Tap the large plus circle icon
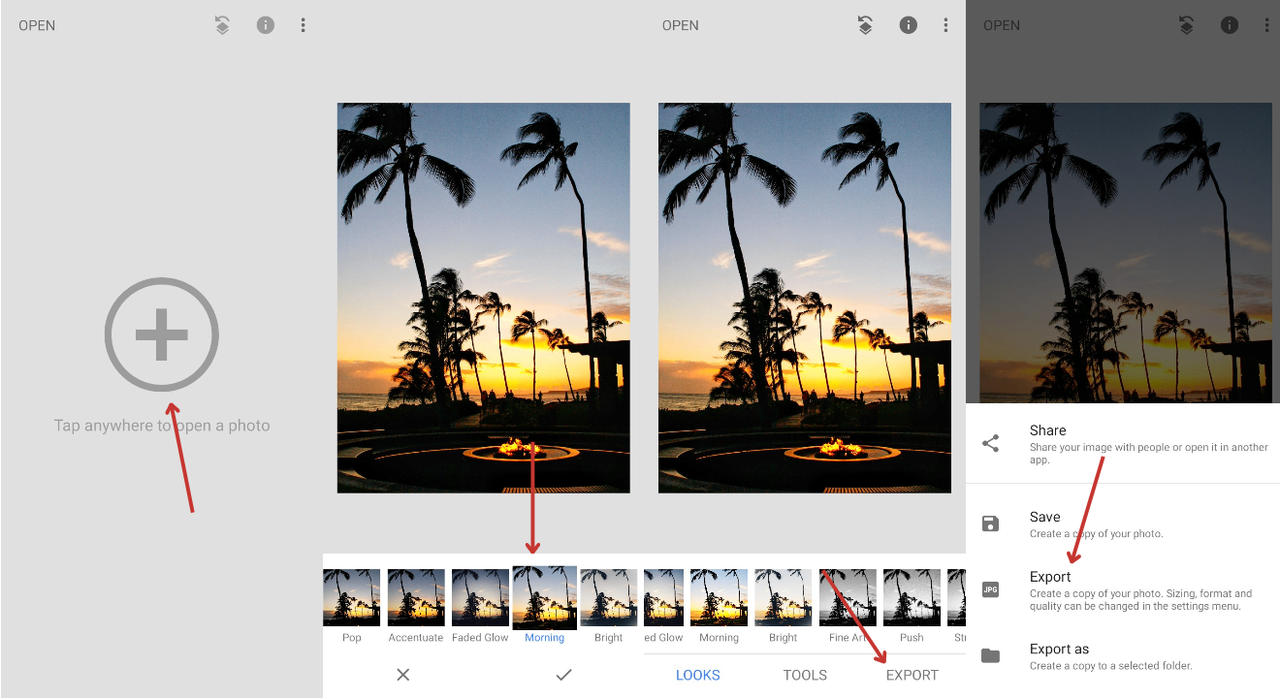Screen dimensions: 1280x698 coord(161,334)
